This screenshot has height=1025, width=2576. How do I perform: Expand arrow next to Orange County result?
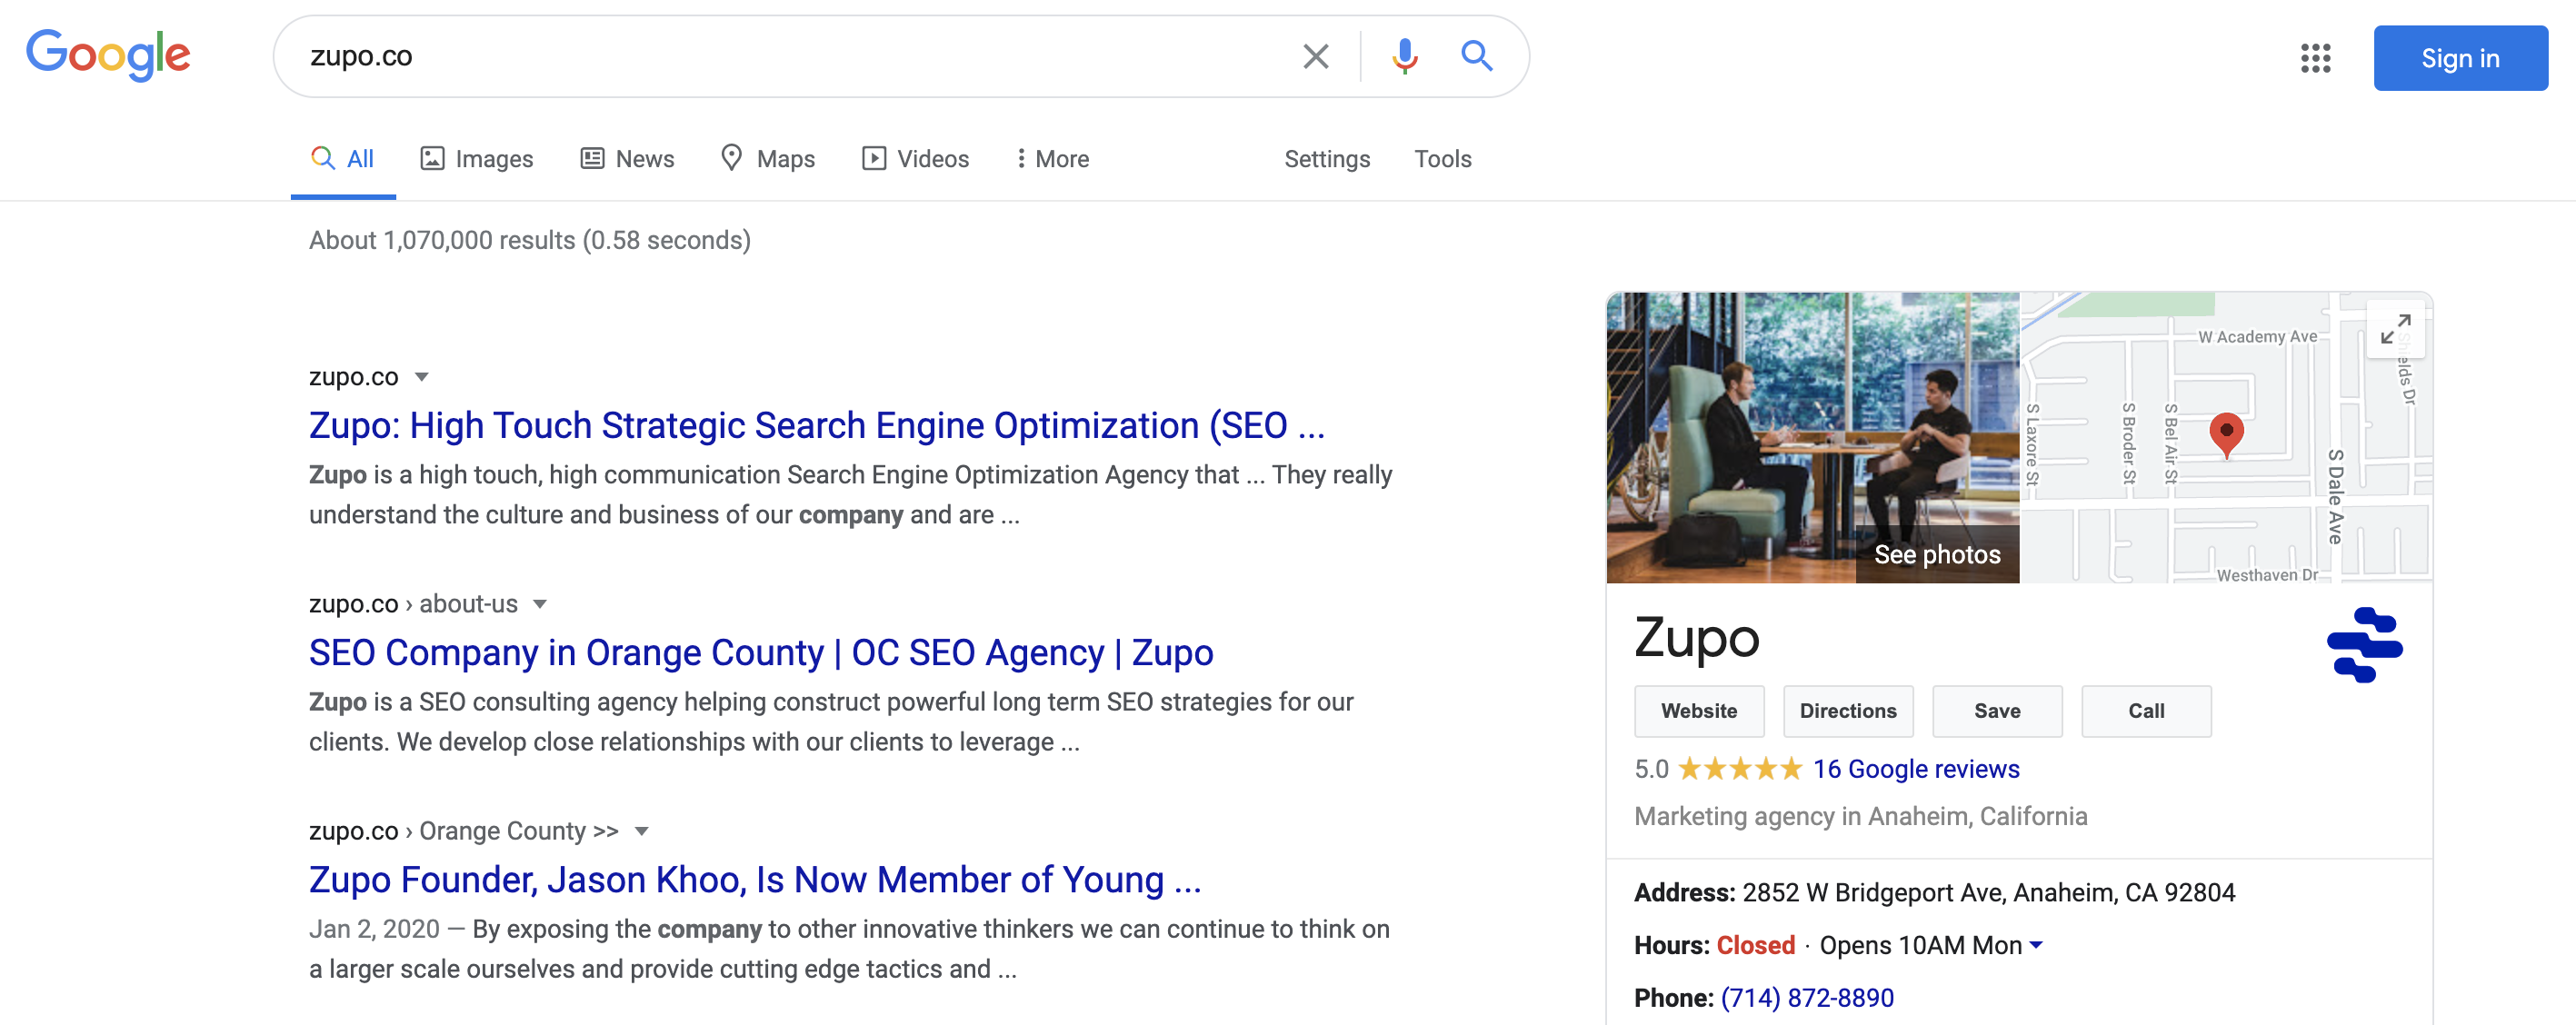(642, 831)
